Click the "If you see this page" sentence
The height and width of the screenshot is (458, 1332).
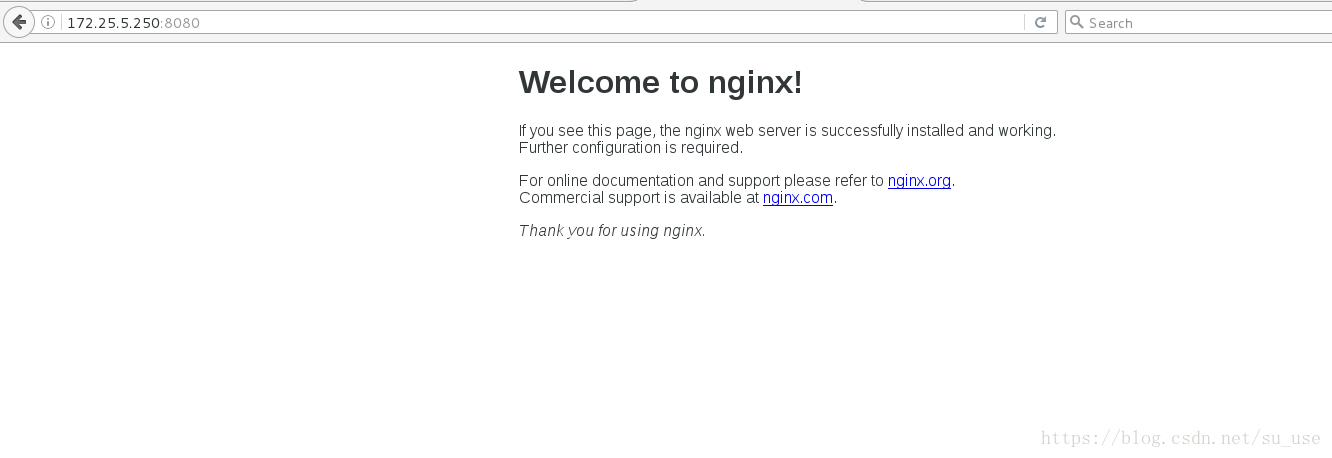[x=787, y=130]
